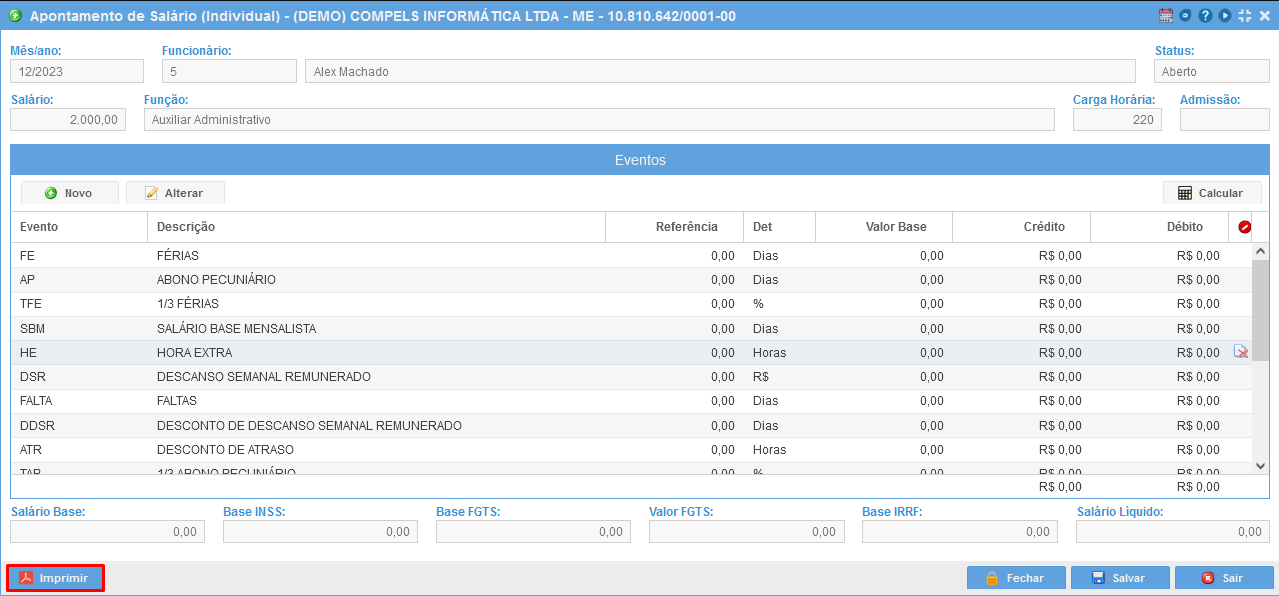This screenshot has height=596, width=1279.
Task: Close the window with X icon
Action: coord(1264,16)
